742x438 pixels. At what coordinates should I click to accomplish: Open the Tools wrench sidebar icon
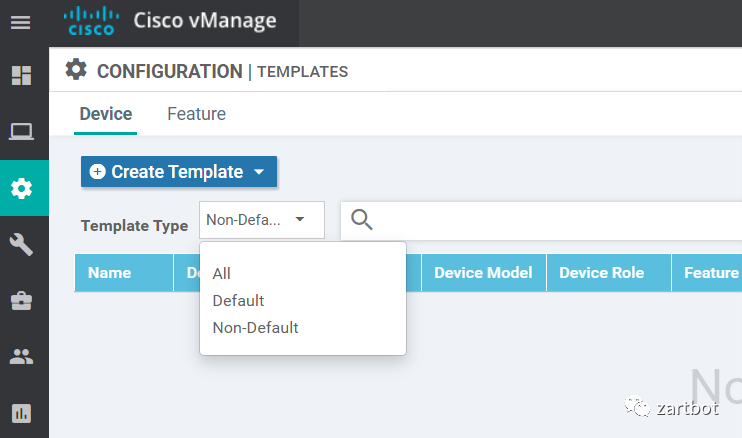click(21, 243)
